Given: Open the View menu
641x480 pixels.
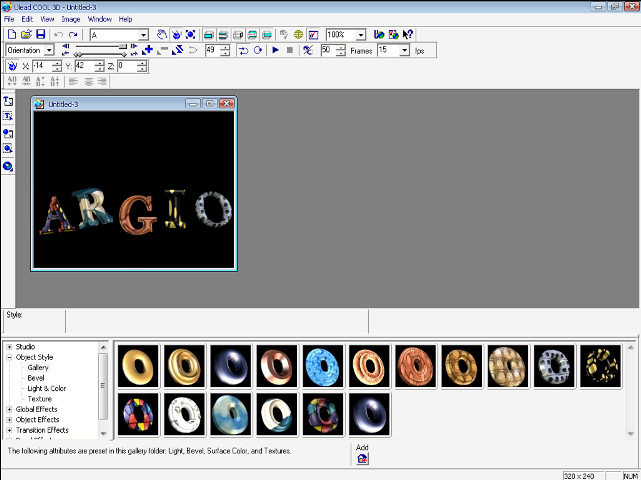Looking at the screenshot, I should click(x=47, y=19).
